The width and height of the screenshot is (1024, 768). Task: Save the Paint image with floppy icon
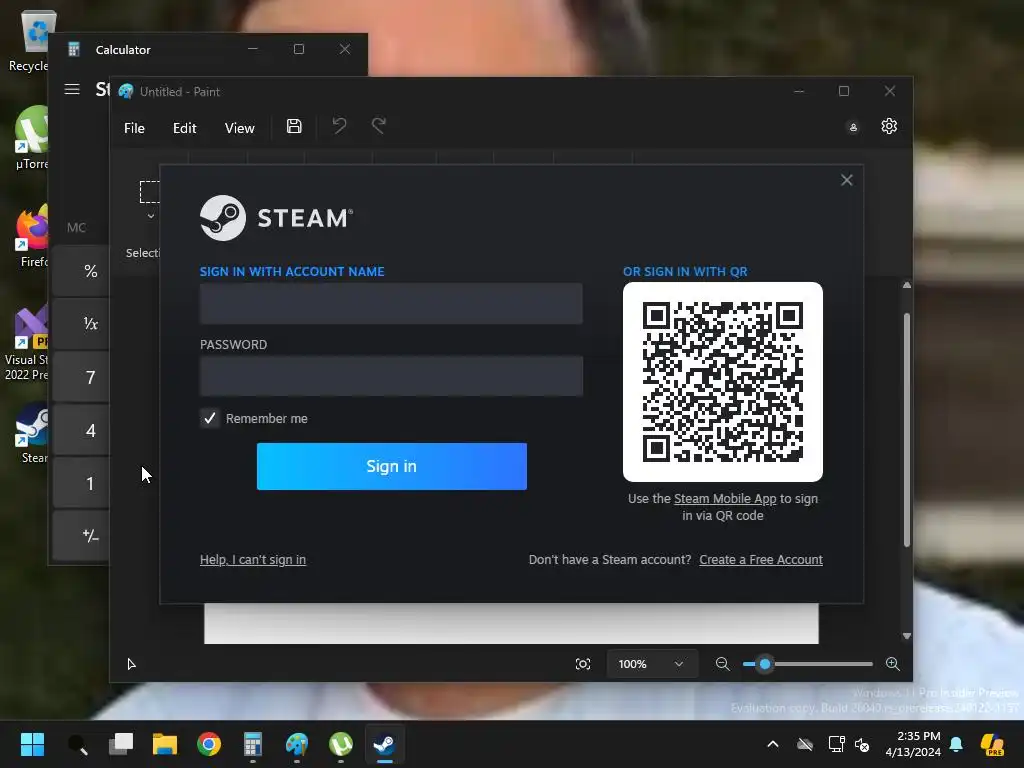(x=294, y=126)
